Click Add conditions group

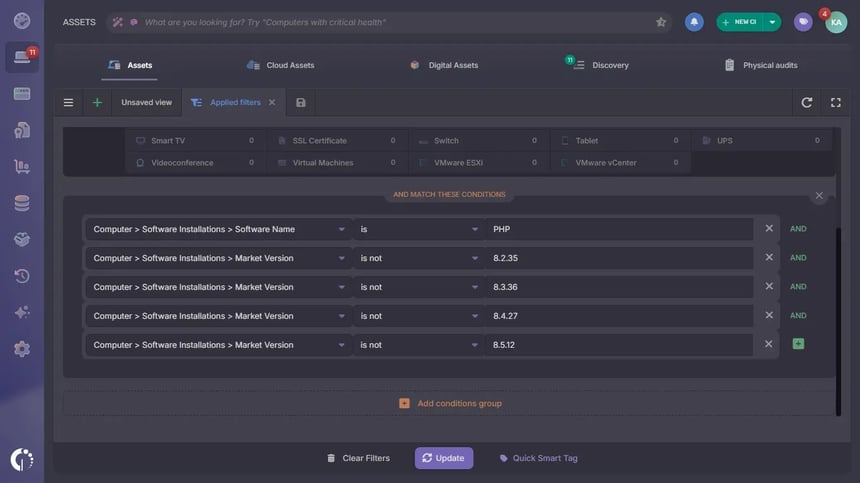[450, 404]
